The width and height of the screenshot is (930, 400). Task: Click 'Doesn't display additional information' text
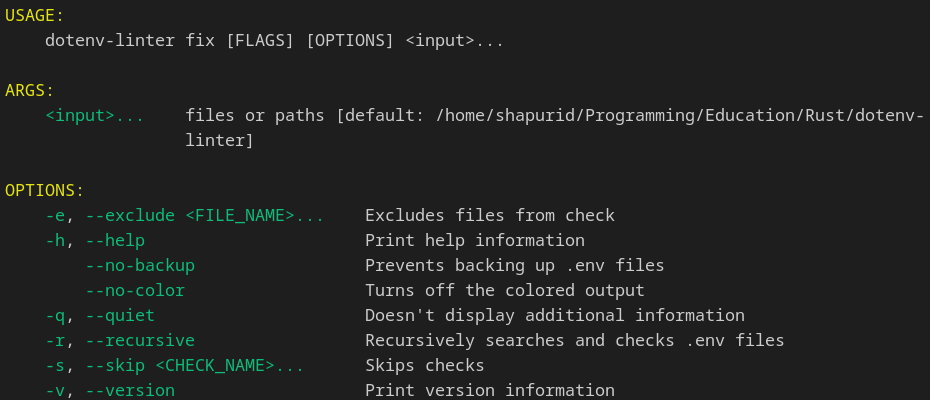pos(555,315)
